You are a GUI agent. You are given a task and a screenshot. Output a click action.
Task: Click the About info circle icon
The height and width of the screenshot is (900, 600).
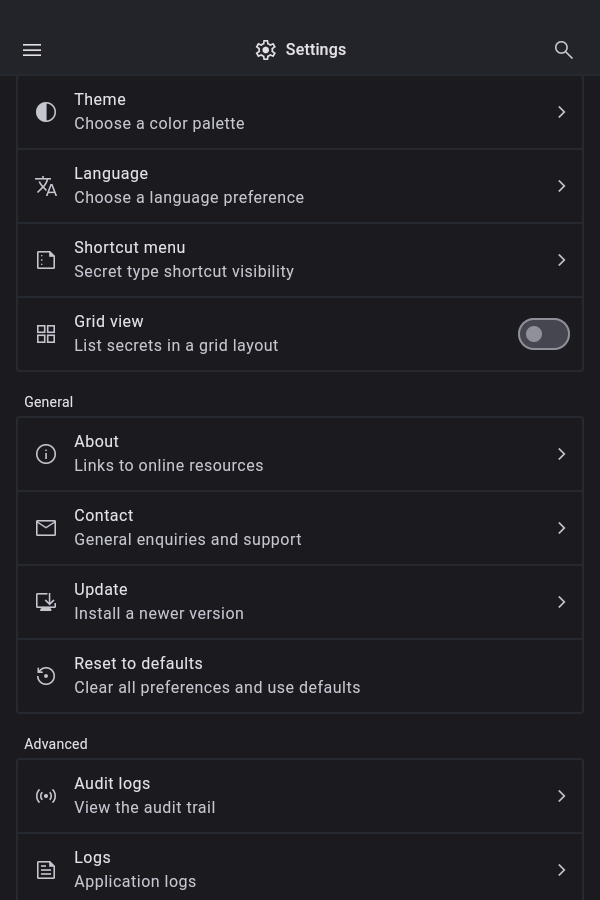point(46,454)
